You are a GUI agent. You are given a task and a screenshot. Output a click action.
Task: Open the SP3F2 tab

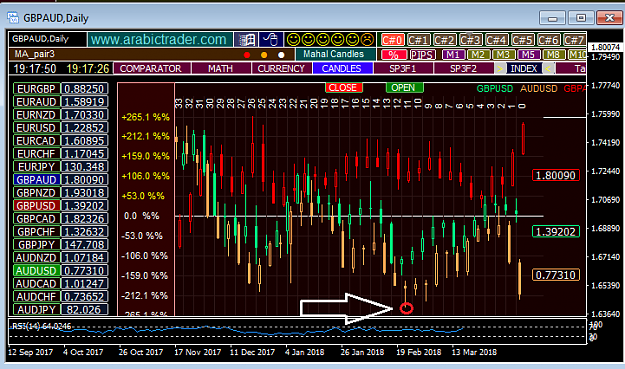(x=464, y=69)
